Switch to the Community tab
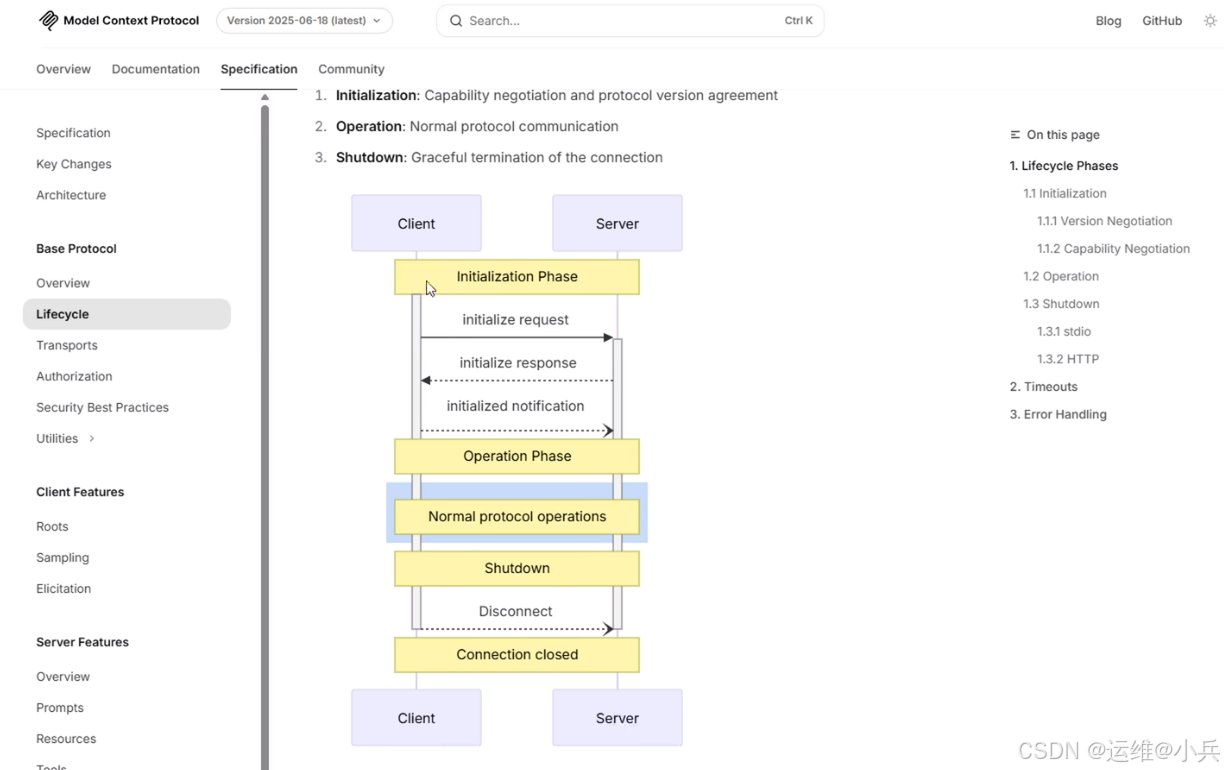The width and height of the screenshot is (1224, 770). point(351,69)
